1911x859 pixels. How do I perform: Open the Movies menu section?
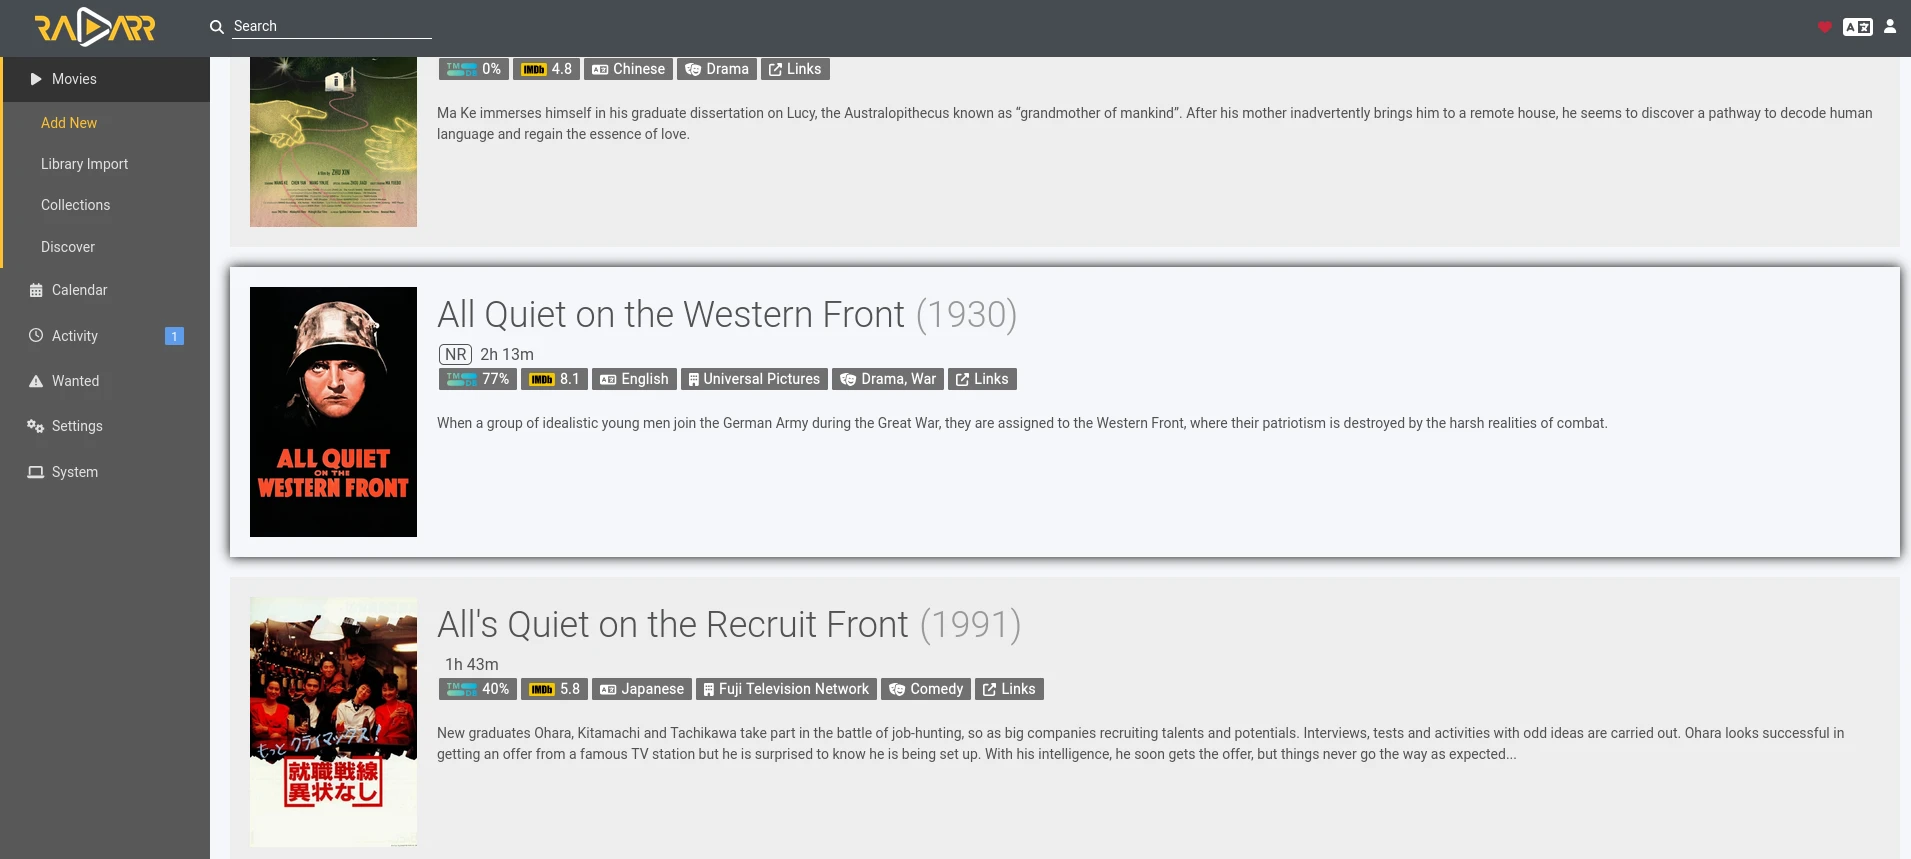74,79
